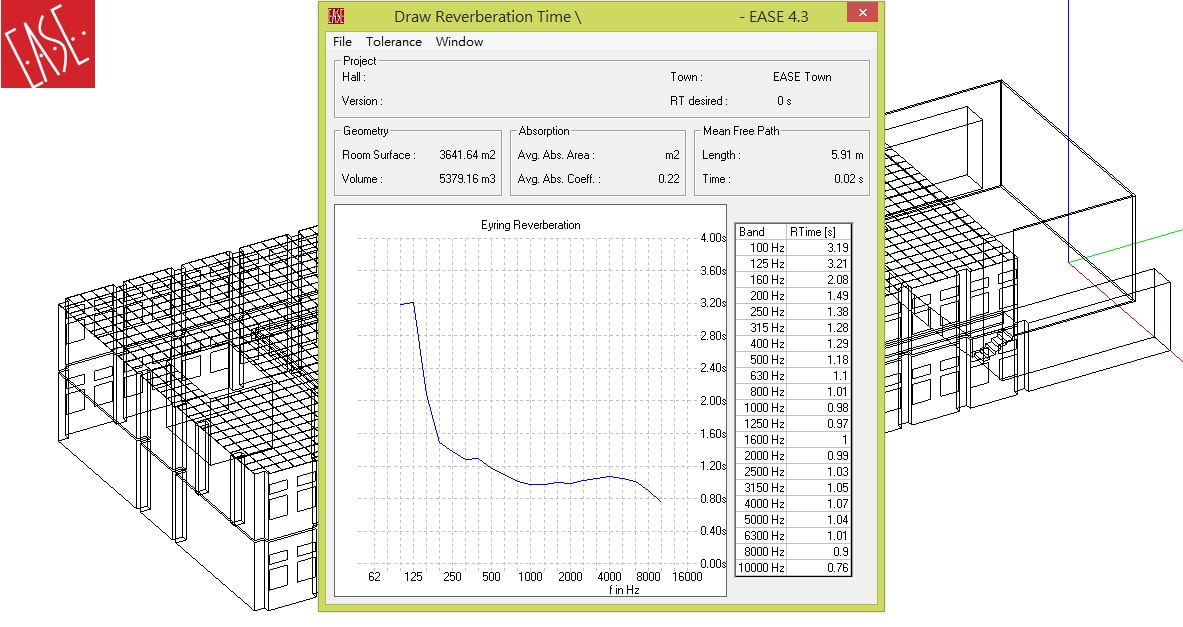This screenshot has height=627, width=1183.
Task: Select the 10000 Hz band row
Action: [793, 567]
